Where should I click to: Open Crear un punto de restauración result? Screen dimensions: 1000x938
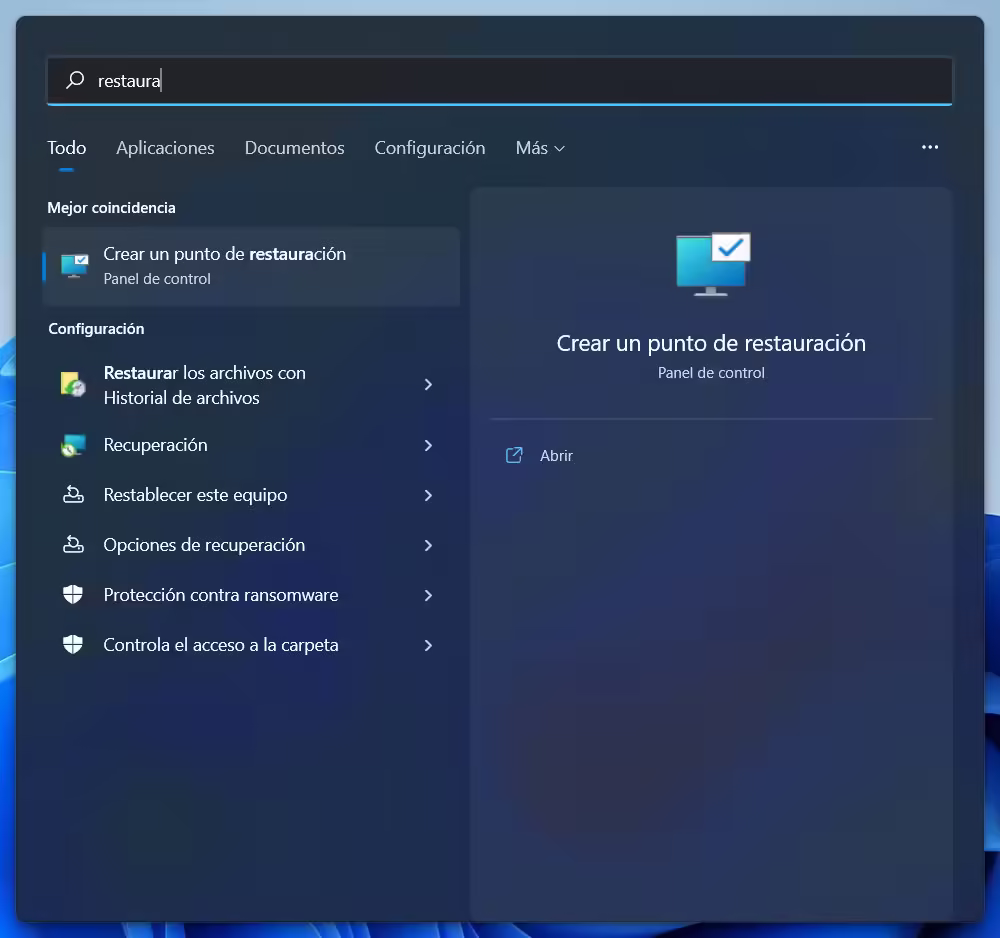tap(251, 267)
